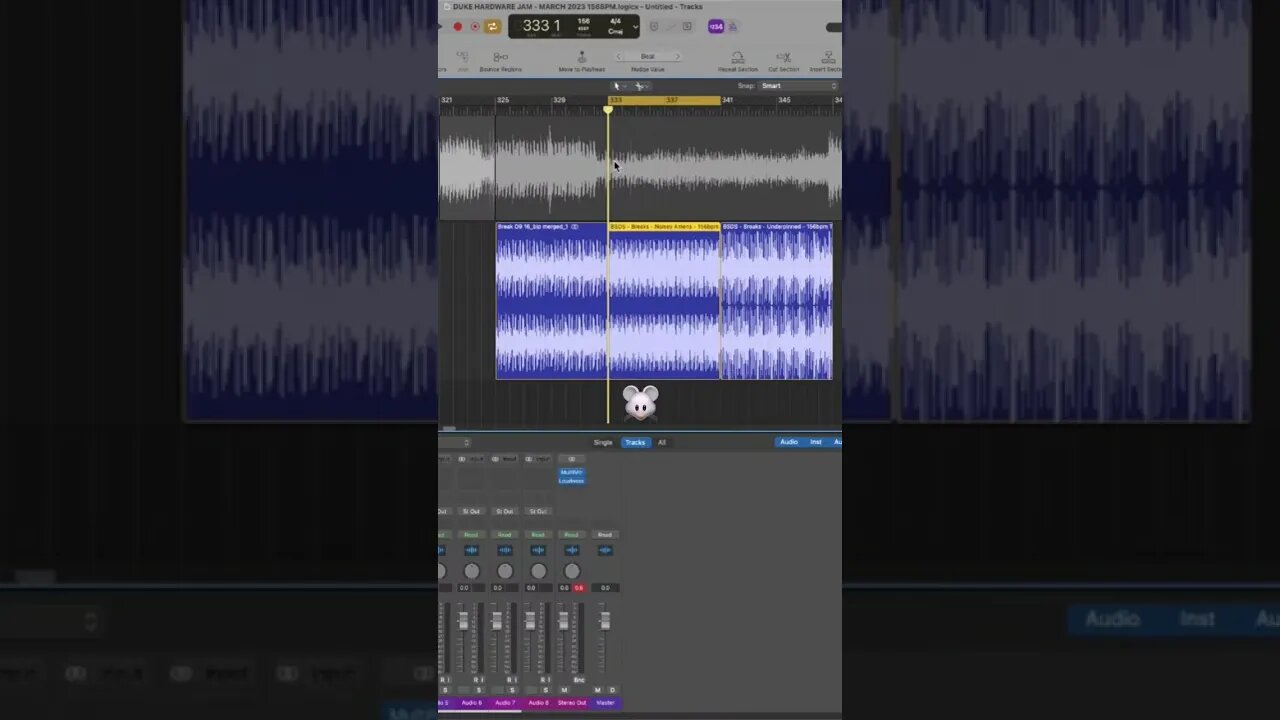Open Master Read automation mode menu
Viewport: 1280px width, 720px height.
pos(604,535)
